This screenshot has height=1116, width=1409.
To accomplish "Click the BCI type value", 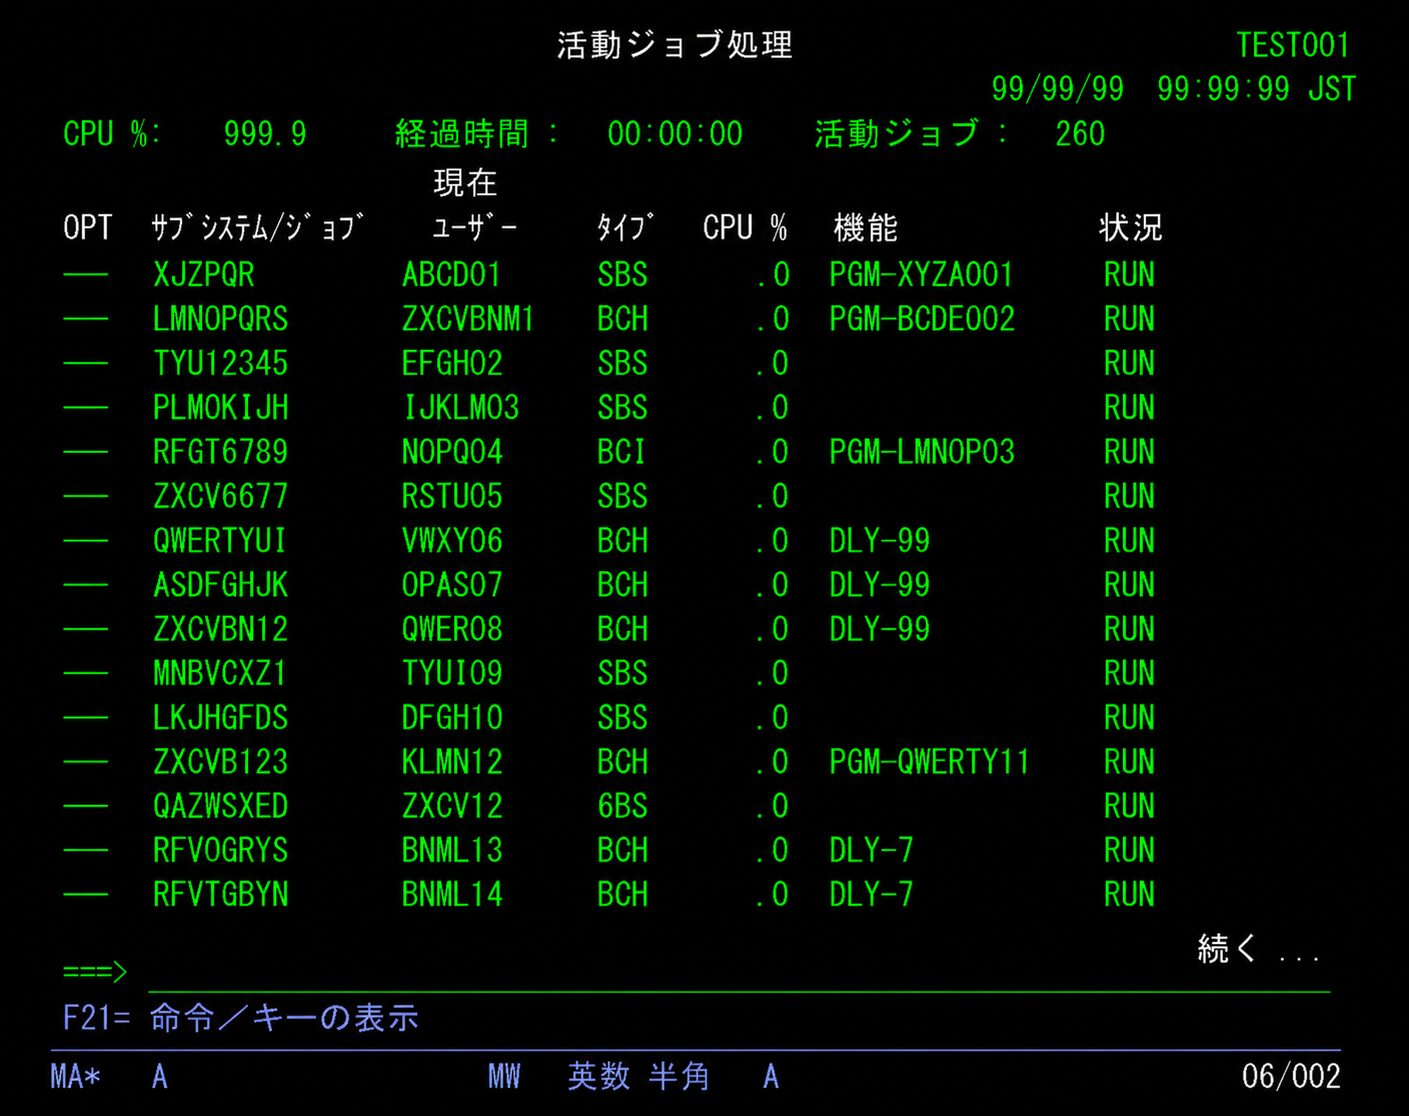I will coord(621,452).
